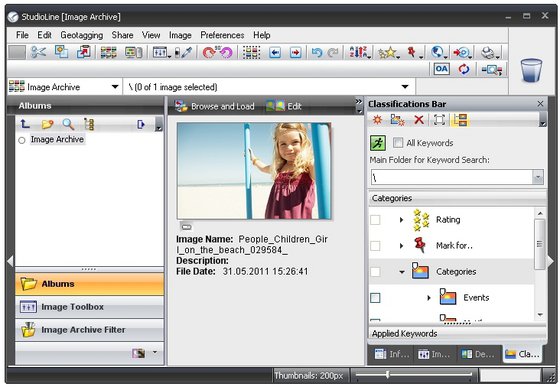
Task: Open the Preferences menu
Action: (x=222, y=35)
